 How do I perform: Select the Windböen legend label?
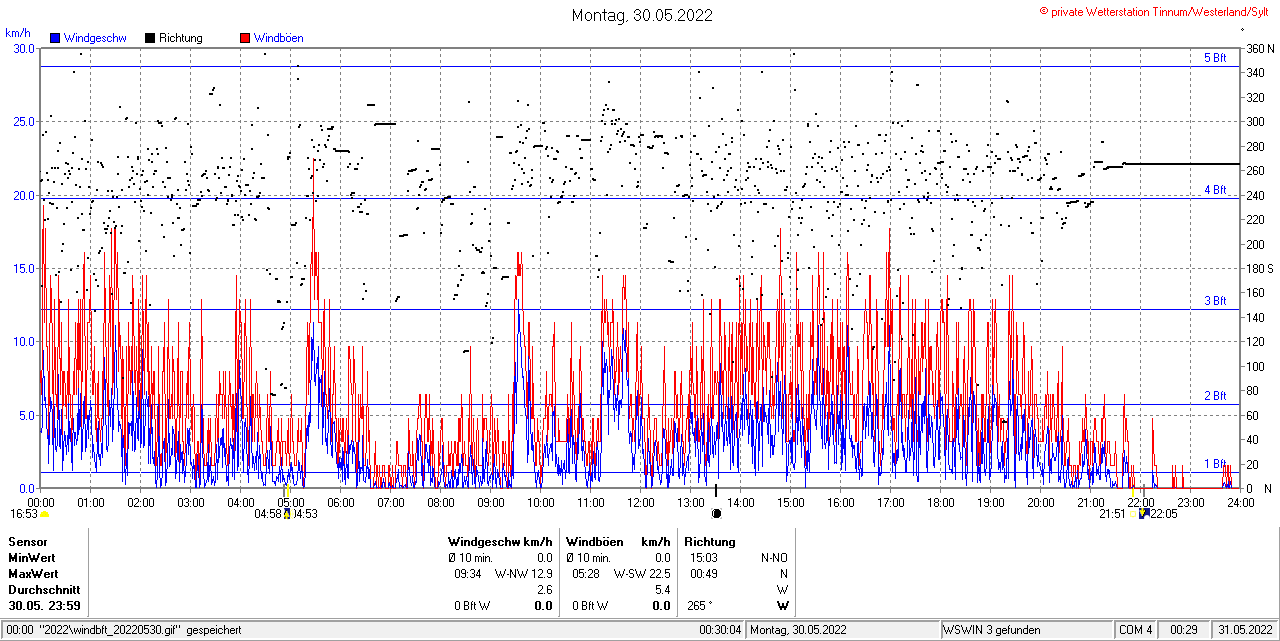click(x=278, y=38)
